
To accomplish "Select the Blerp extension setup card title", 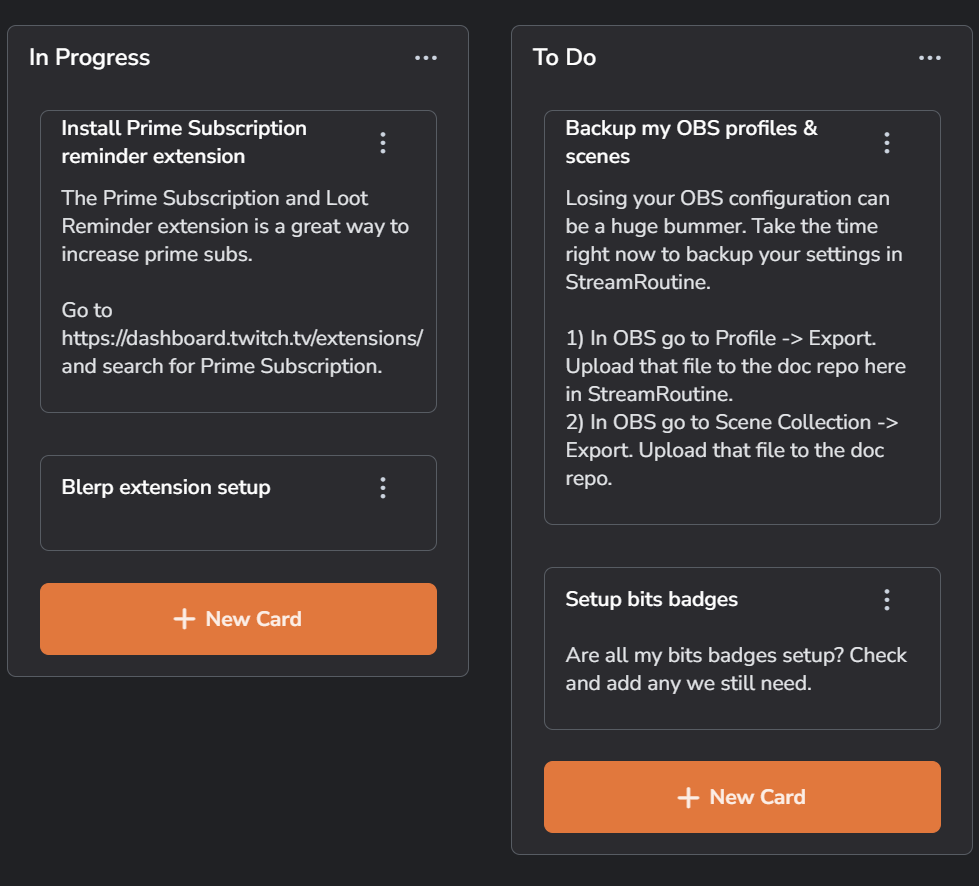I will [166, 487].
